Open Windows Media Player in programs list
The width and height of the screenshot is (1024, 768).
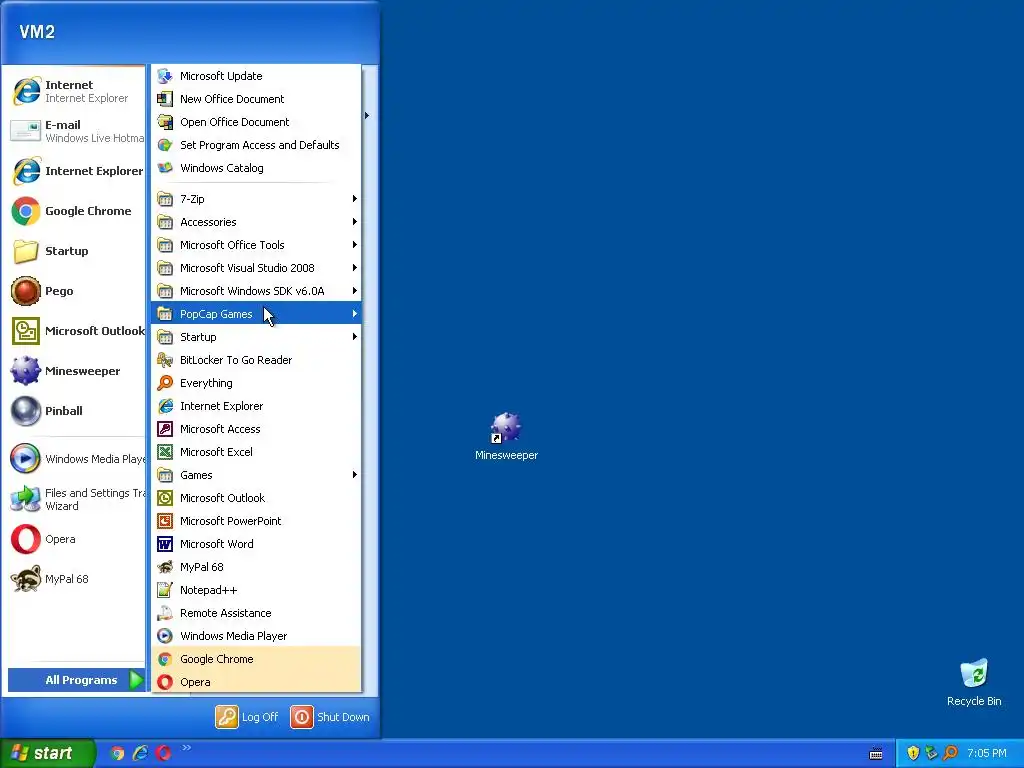255,636
